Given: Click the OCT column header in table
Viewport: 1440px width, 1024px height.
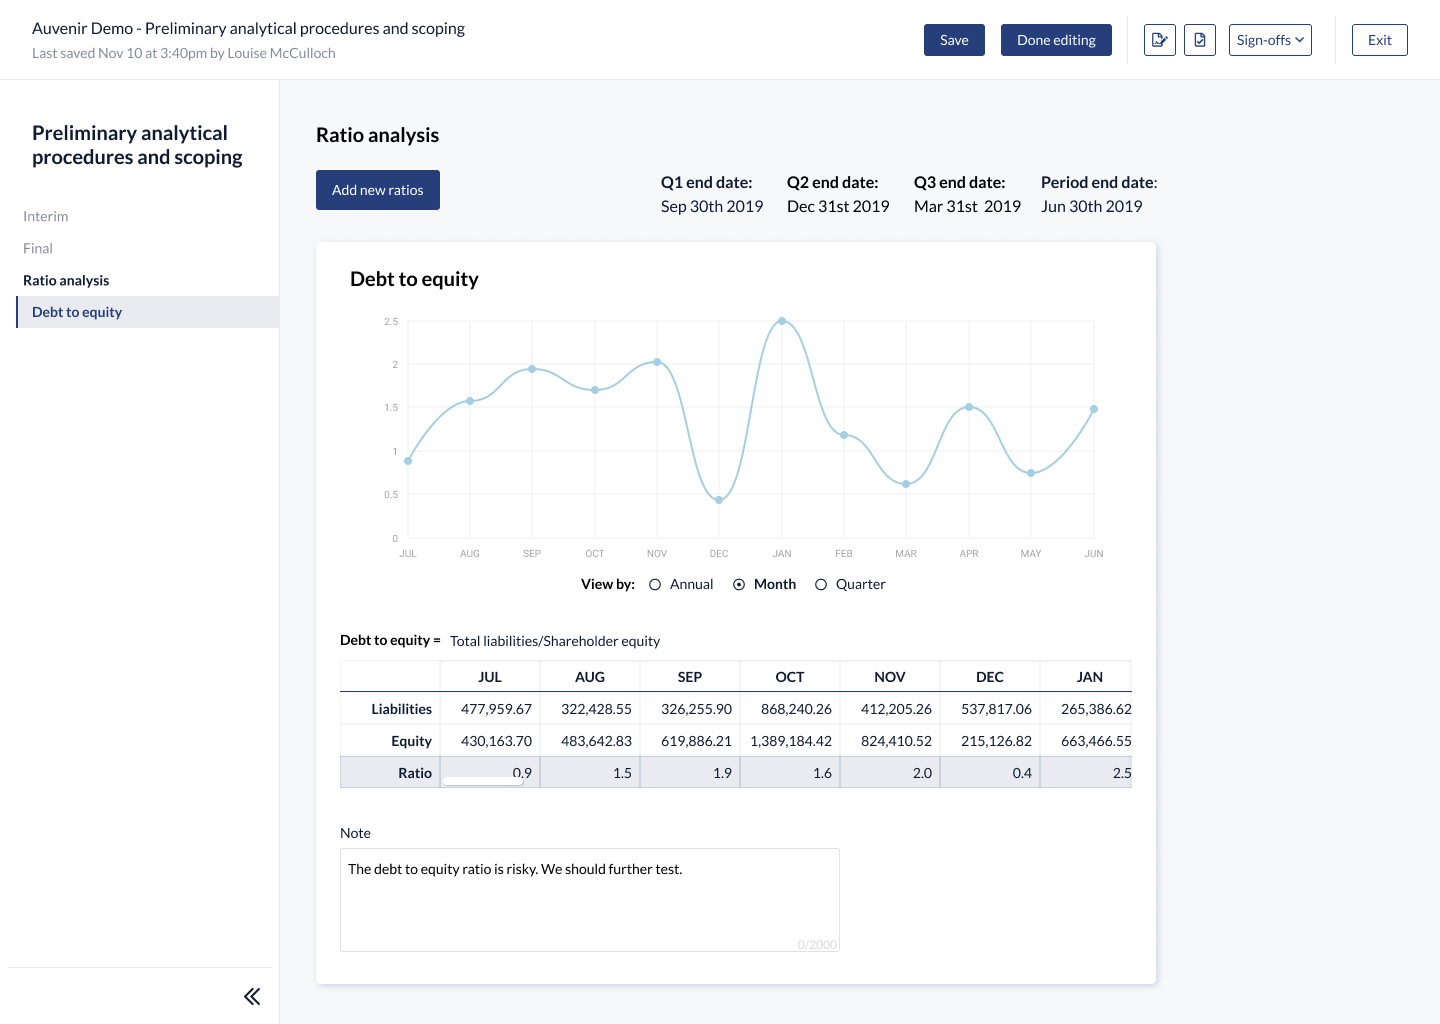Looking at the screenshot, I should [x=790, y=677].
